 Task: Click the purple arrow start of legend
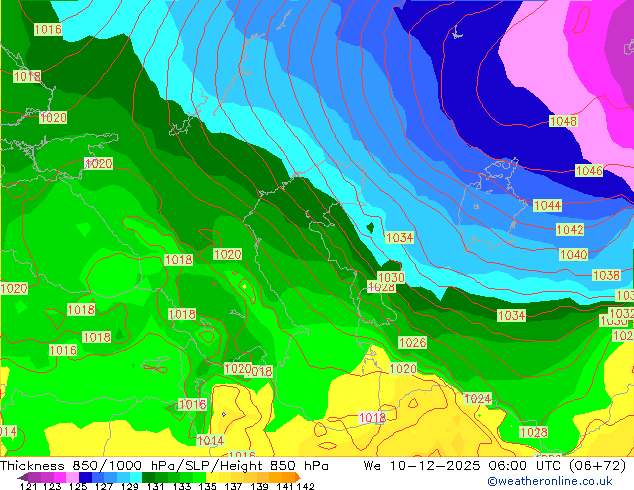pyautogui.click(x=23, y=477)
